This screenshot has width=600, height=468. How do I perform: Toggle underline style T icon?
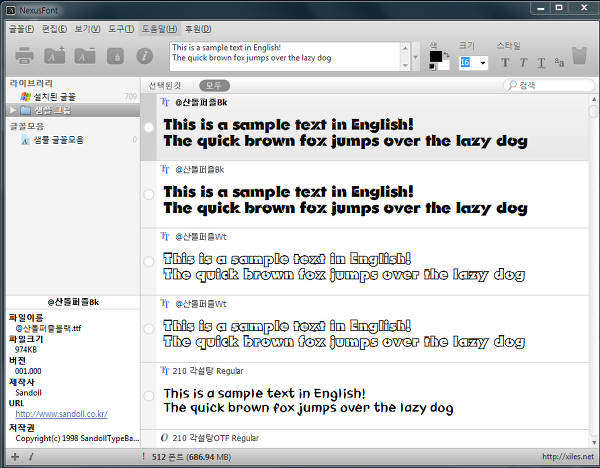click(541, 63)
